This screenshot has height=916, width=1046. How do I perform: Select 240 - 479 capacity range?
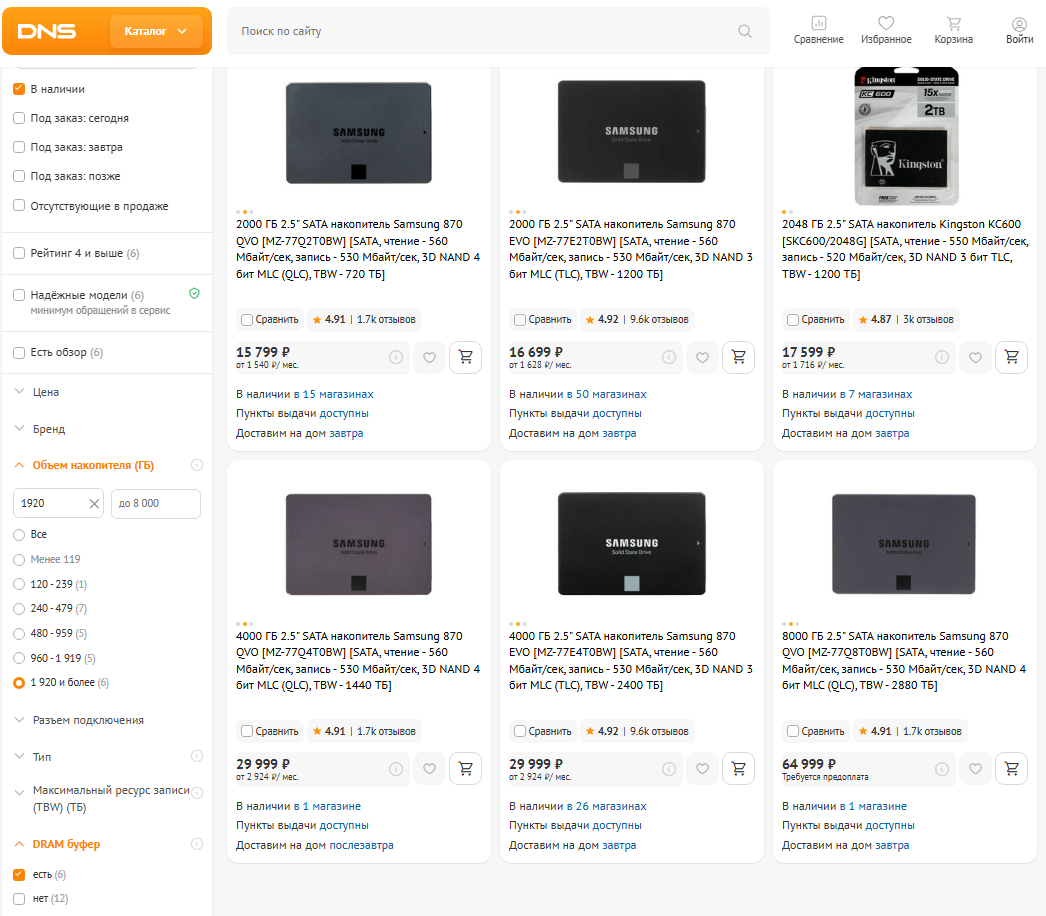pos(19,608)
